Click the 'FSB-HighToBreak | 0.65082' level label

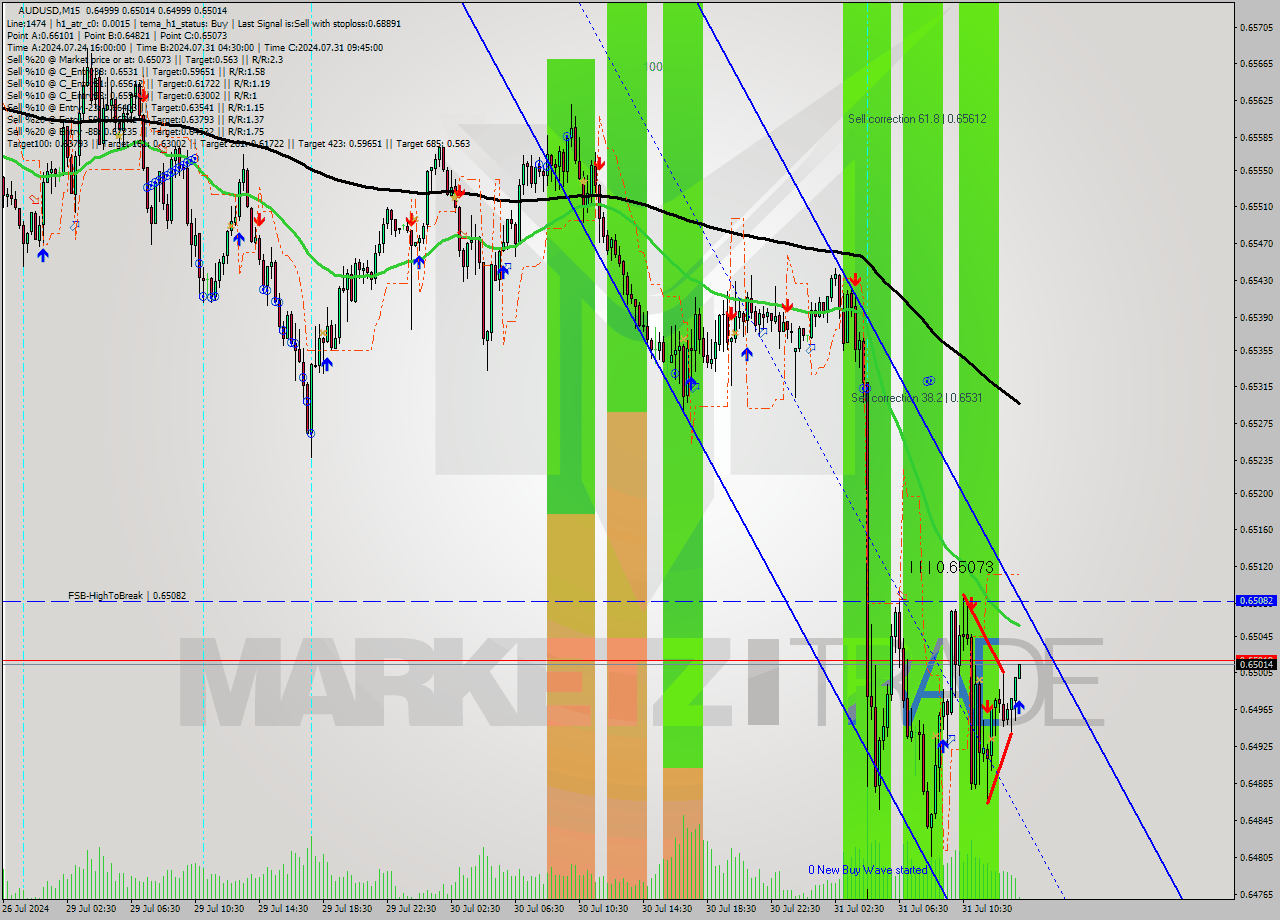click(127, 596)
